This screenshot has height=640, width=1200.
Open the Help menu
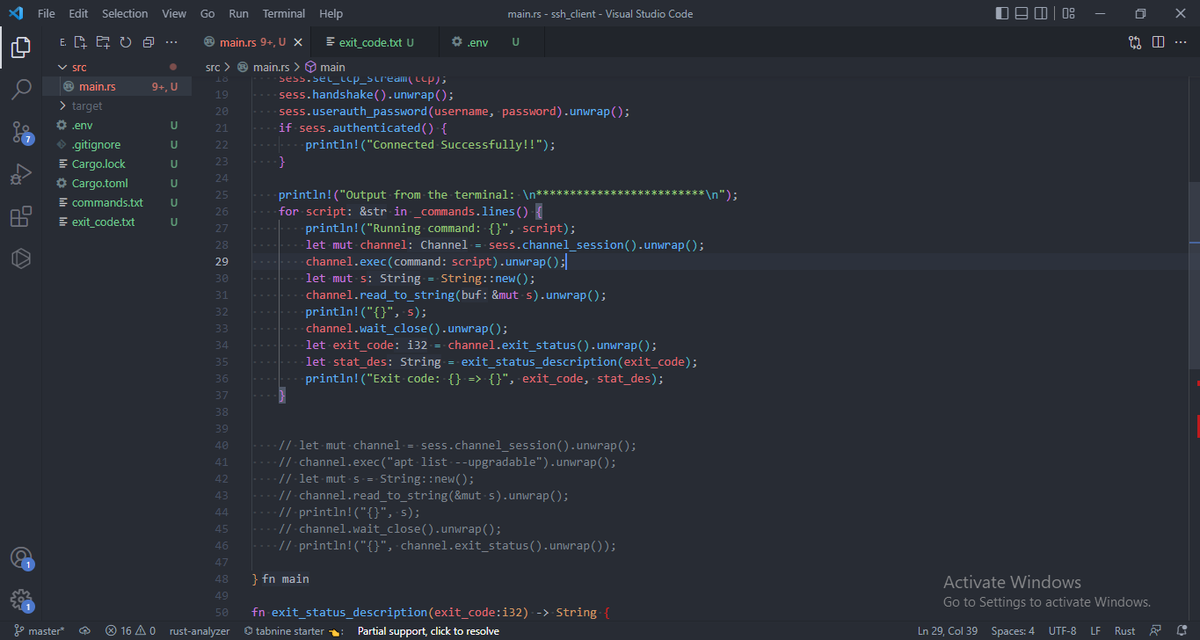click(x=331, y=14)
